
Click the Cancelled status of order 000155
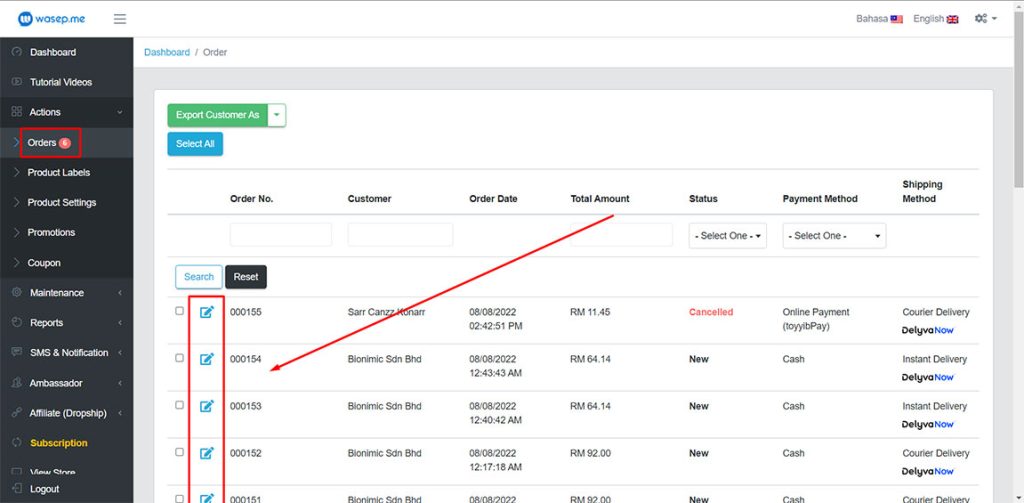[711, 312]
